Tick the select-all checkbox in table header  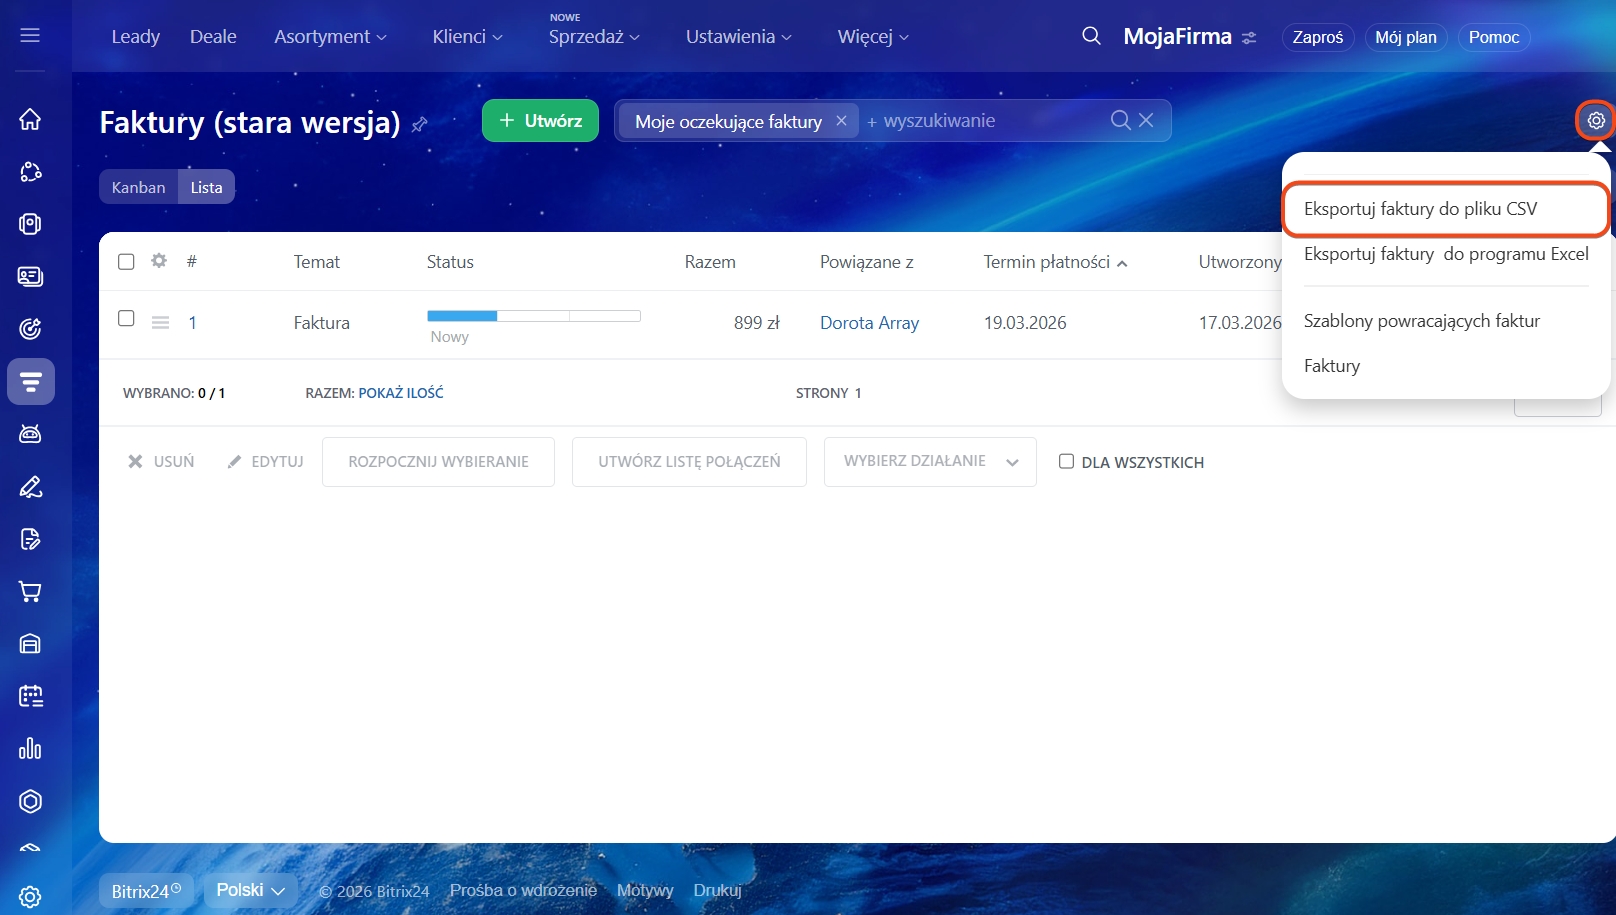click(126, 262)
